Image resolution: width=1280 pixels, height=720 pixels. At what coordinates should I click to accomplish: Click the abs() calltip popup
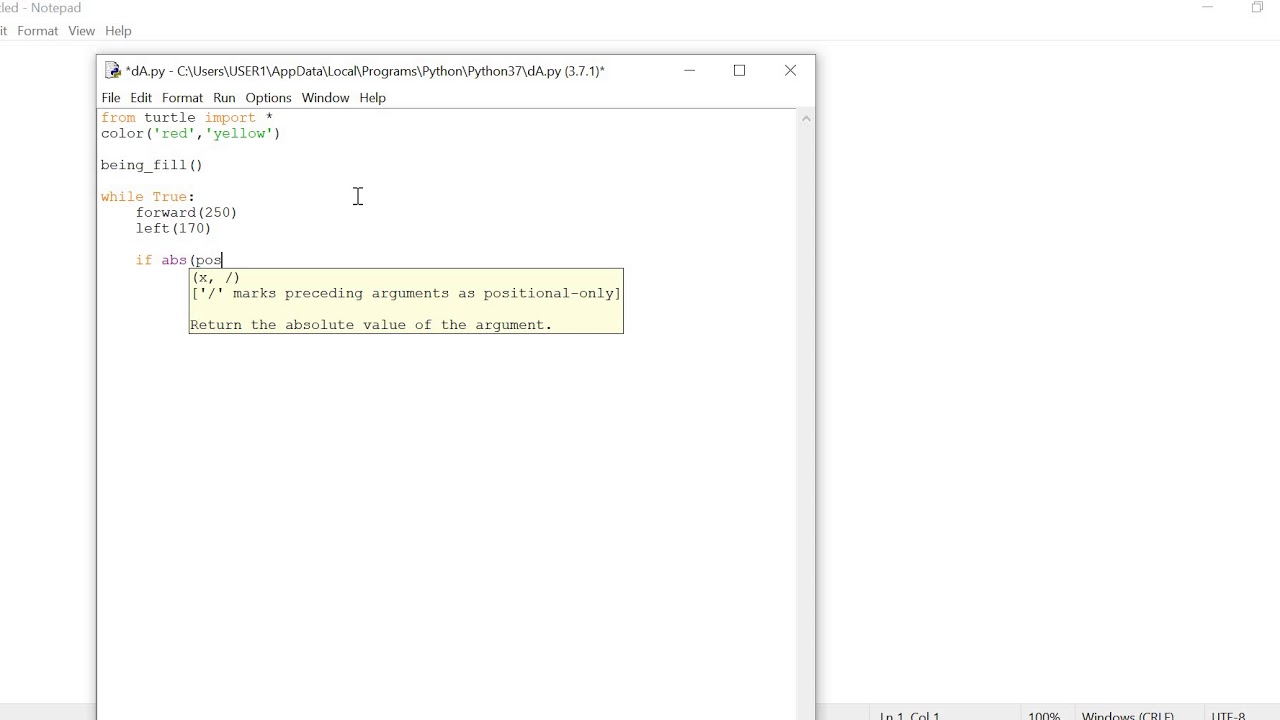pyautogui.click(x=406, y=301)
